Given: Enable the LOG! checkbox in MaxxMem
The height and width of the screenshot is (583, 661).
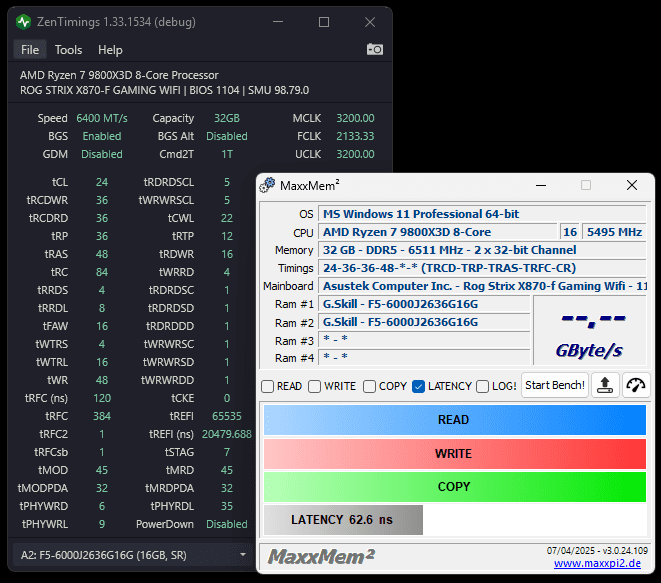Looking at the screenshot, I should point(482,386).
